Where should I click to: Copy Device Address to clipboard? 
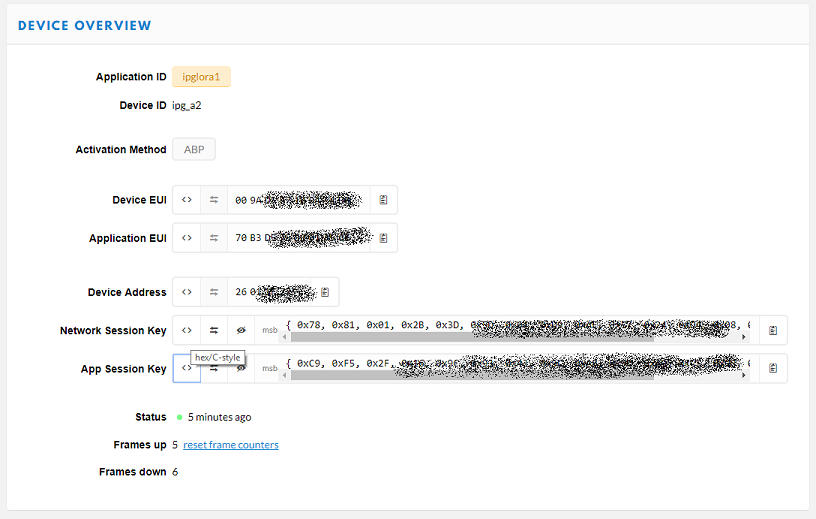click(x=325, y=292)
